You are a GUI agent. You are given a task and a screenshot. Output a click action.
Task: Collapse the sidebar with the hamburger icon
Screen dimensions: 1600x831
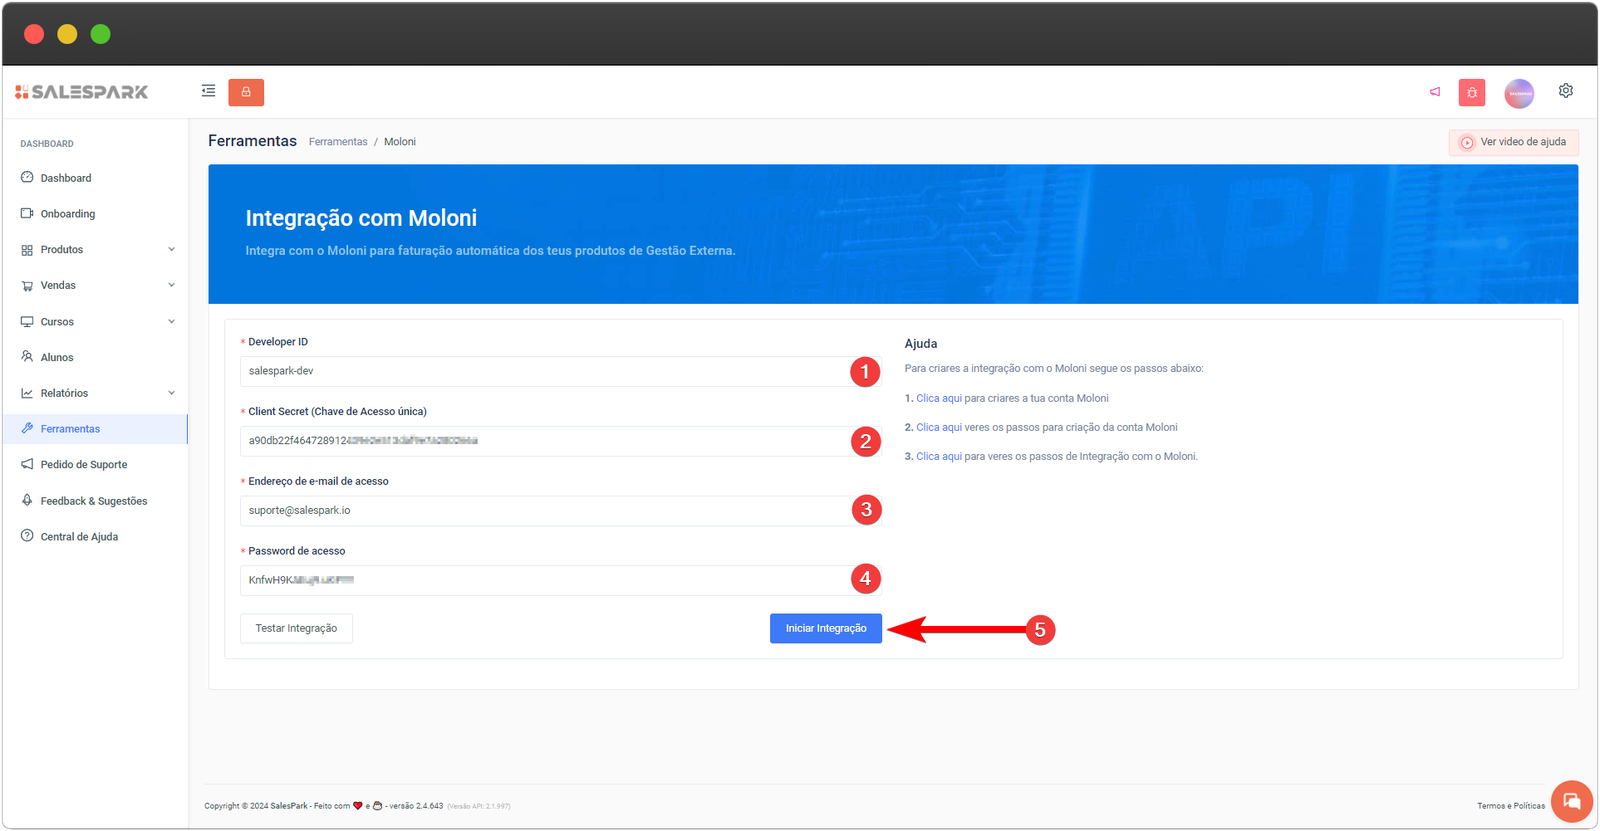click(208, 91)
